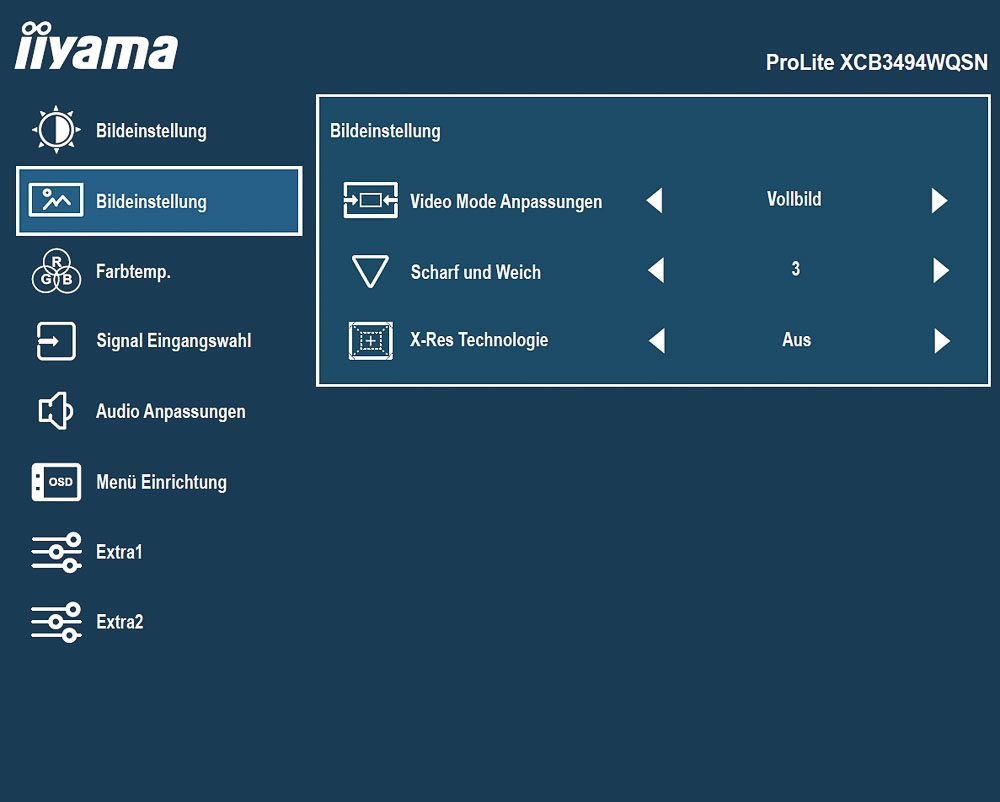Select the X-Res Technologie crosshair icon

click(371, 341)
